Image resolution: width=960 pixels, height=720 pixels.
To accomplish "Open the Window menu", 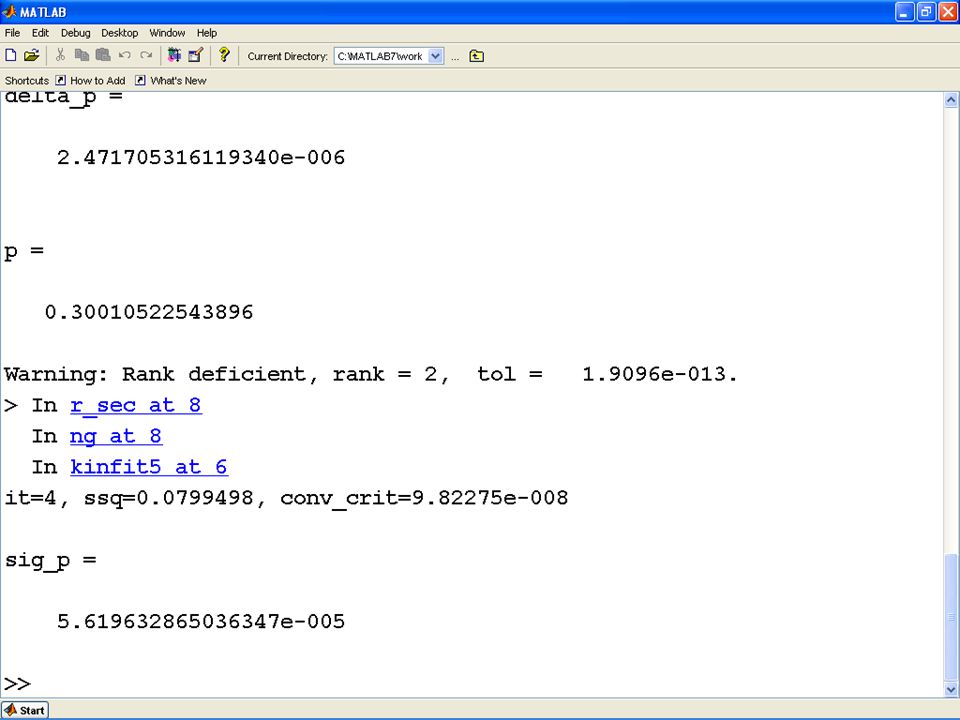I will 167,33.
